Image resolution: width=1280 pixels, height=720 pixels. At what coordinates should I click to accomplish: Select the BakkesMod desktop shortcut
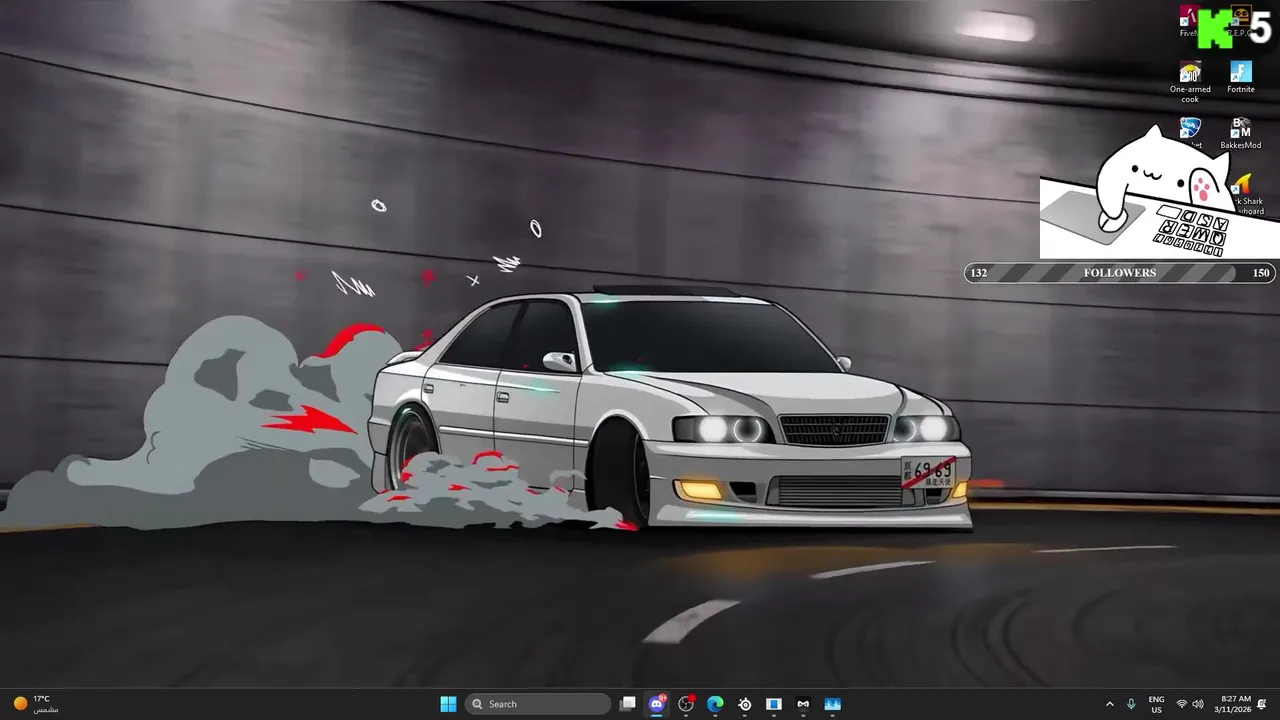pos(1240,133)
